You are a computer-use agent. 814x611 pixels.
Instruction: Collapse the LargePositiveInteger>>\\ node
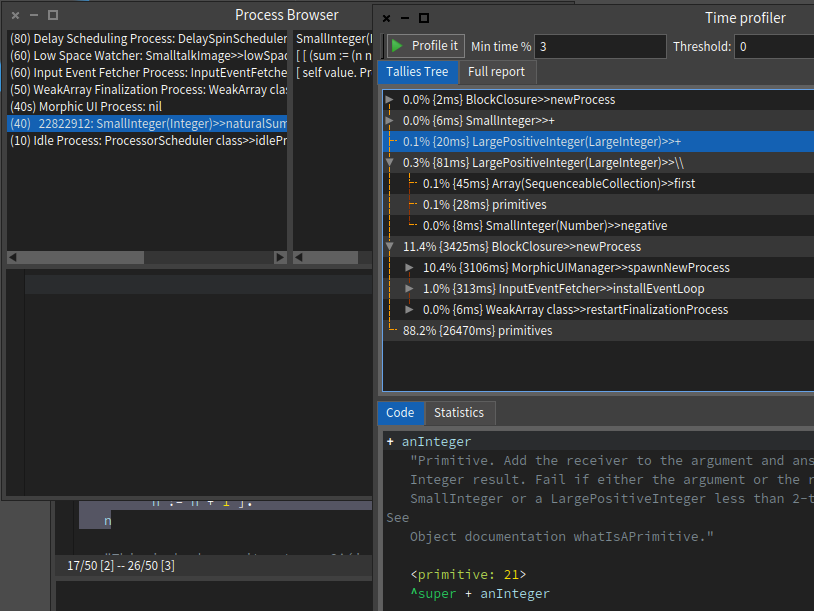click(390, 163)
